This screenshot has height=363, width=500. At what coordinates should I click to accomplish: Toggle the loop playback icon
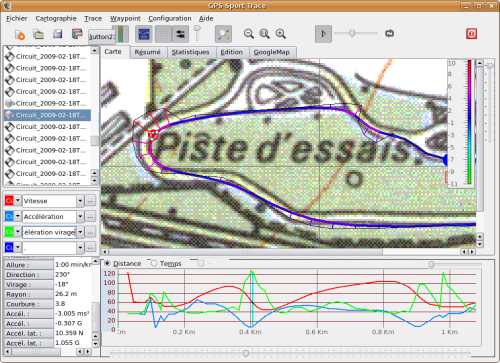389,33
